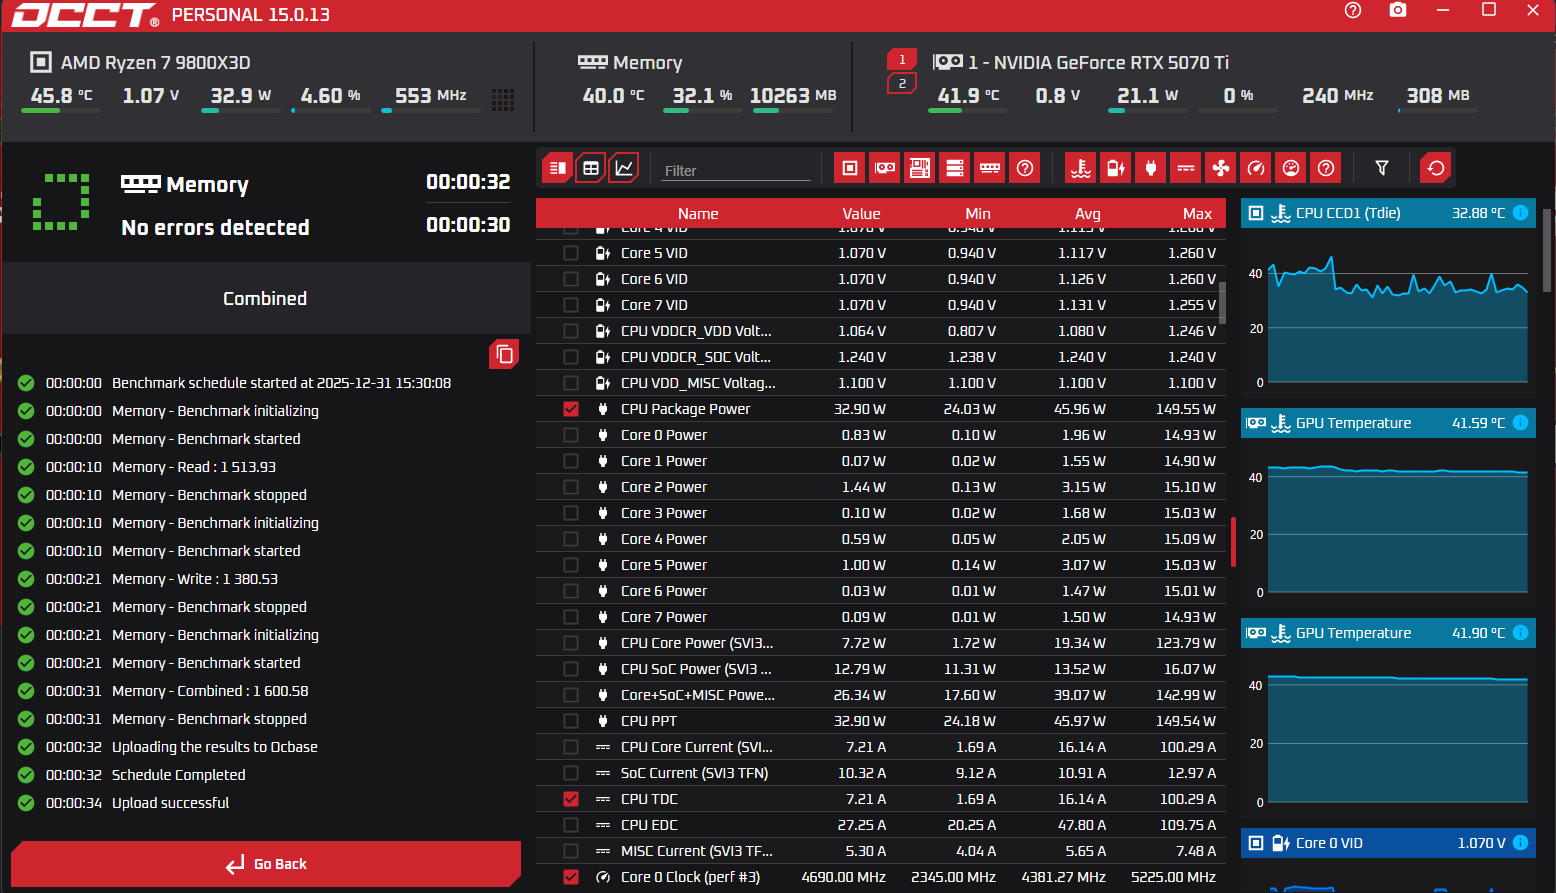Uncheck the CPU TDC checkbox
This screenshot has width=1556, height=893.
coord(571,799)
